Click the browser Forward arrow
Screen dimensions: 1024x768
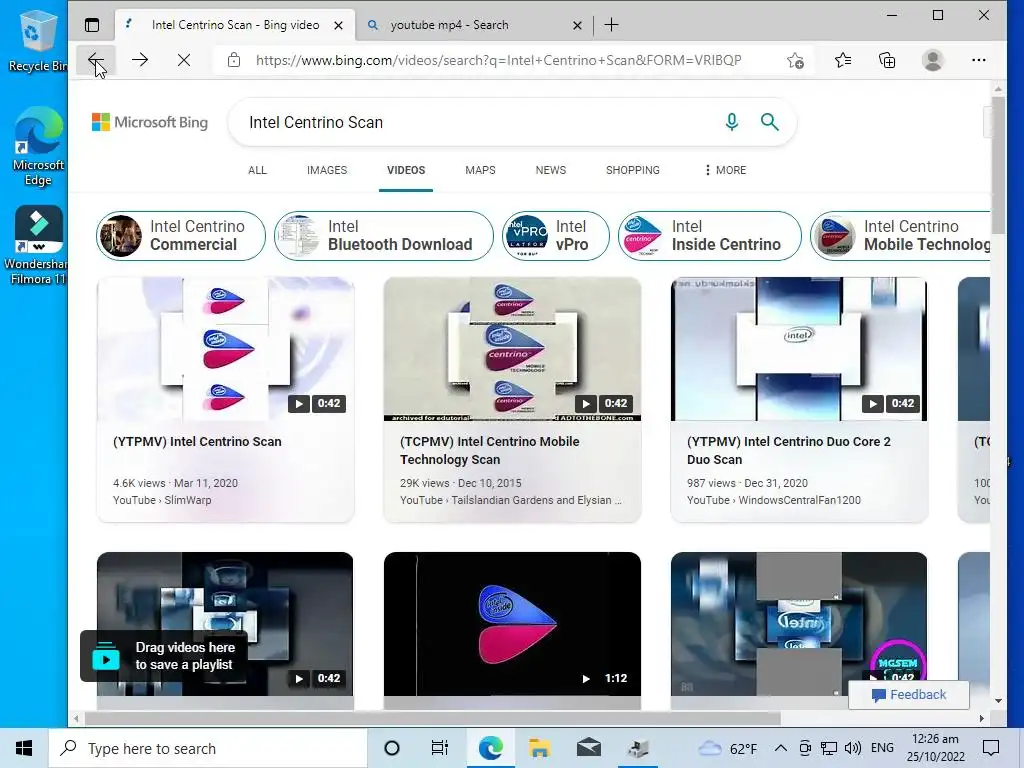[140, 60]
